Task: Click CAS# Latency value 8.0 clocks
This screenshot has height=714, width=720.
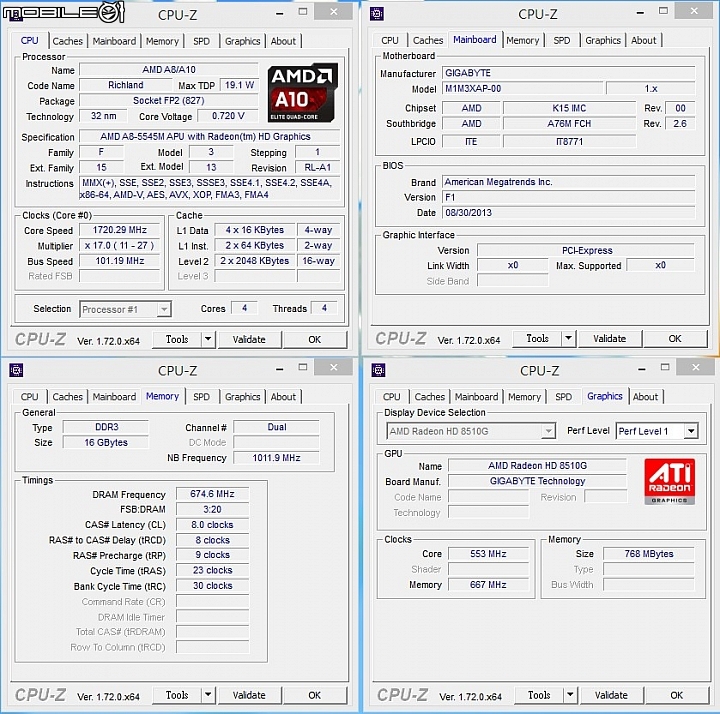Action: [x=213, y=524]
